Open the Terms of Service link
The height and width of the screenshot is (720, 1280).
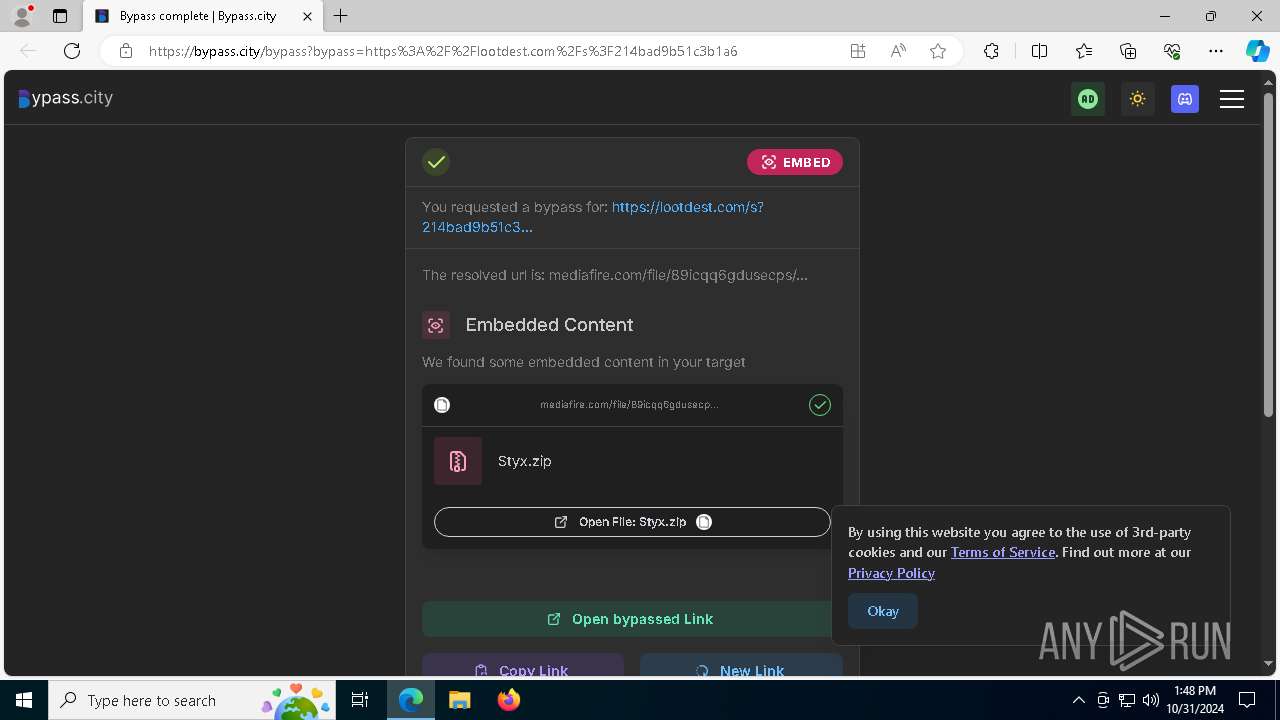click(1003, 552)
